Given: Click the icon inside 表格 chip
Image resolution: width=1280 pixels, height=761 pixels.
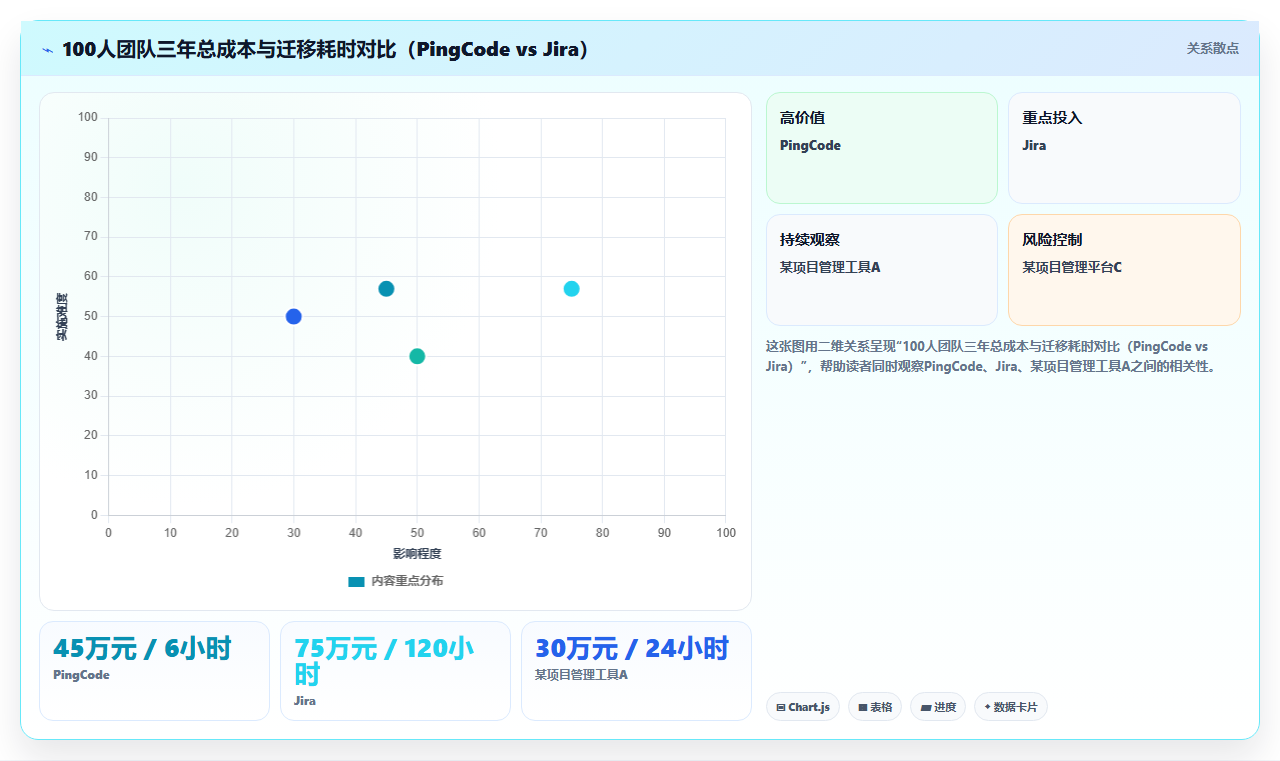Looking at the screenshot, I should tap(863, 708).
